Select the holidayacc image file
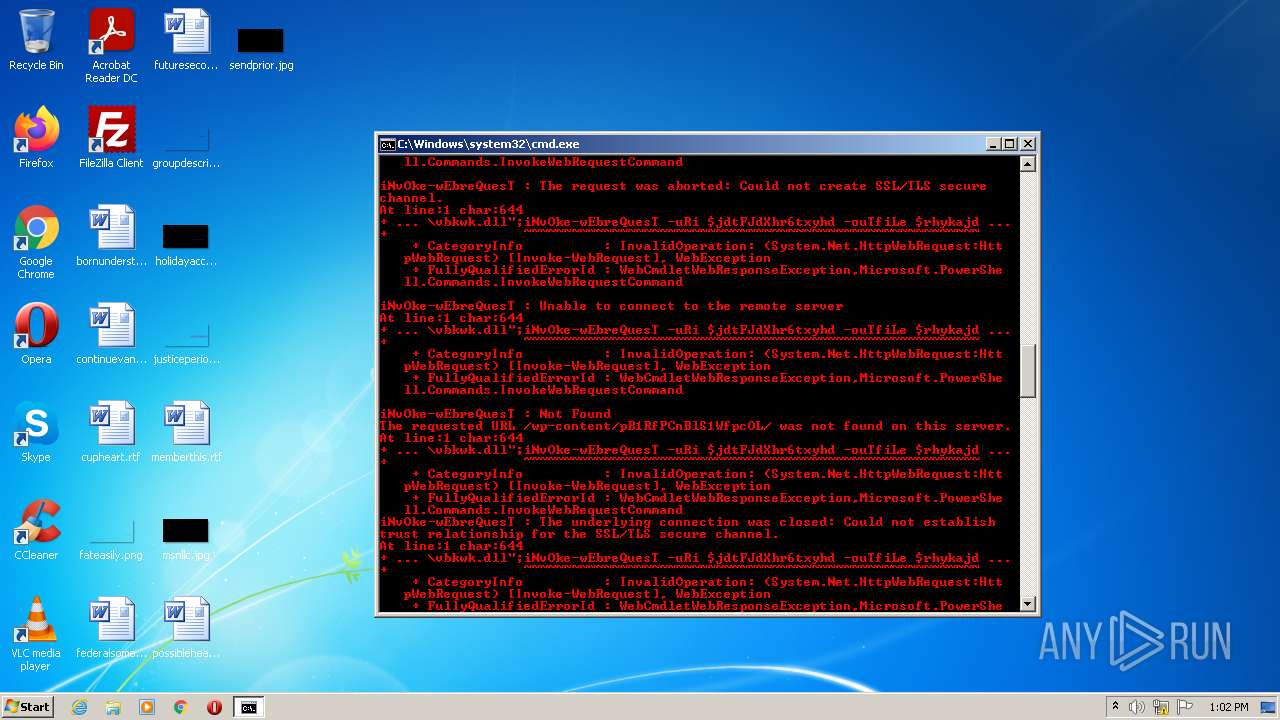Image resolution: width=1280 pixels, height=720 pixels. tap(186, 244)
